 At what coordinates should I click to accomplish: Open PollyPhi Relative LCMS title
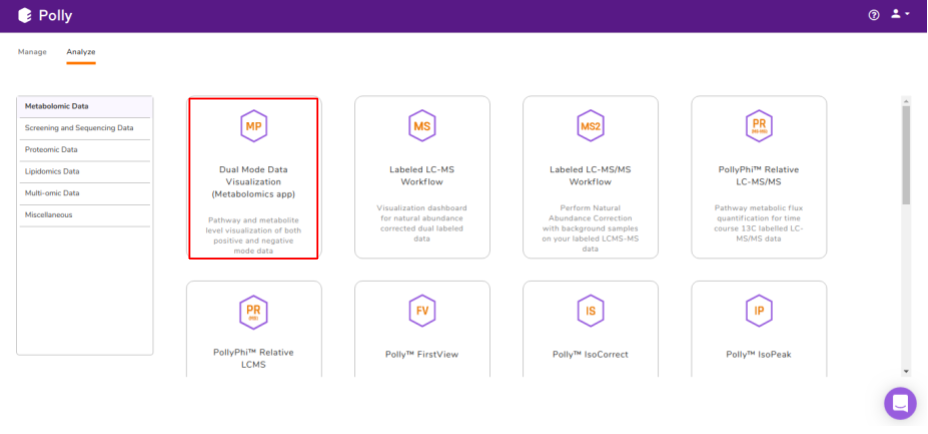[254, 358]
